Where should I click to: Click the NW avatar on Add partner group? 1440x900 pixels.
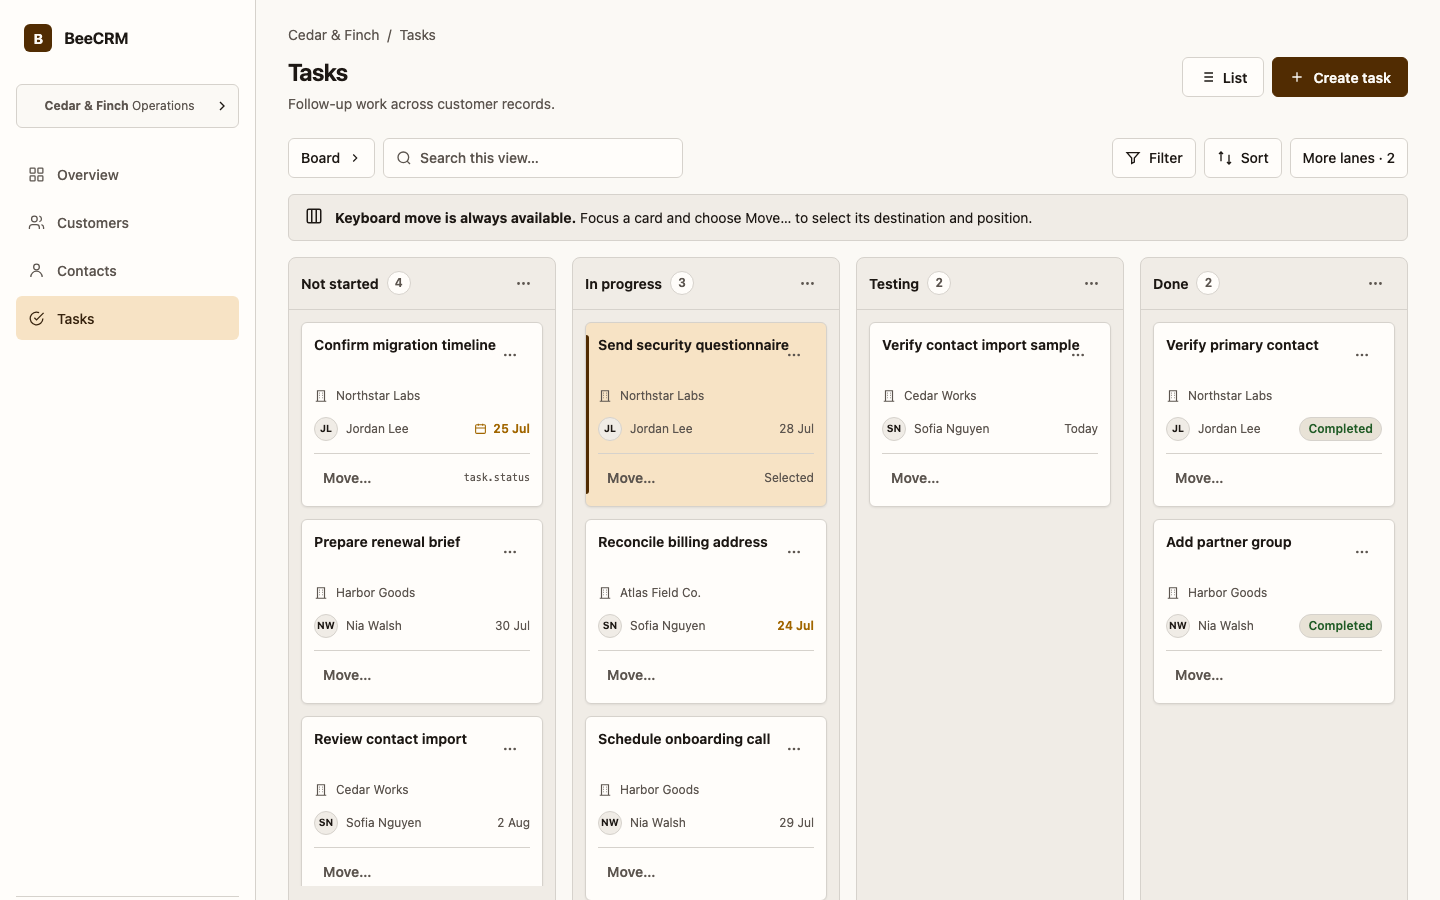(1178, 626)
